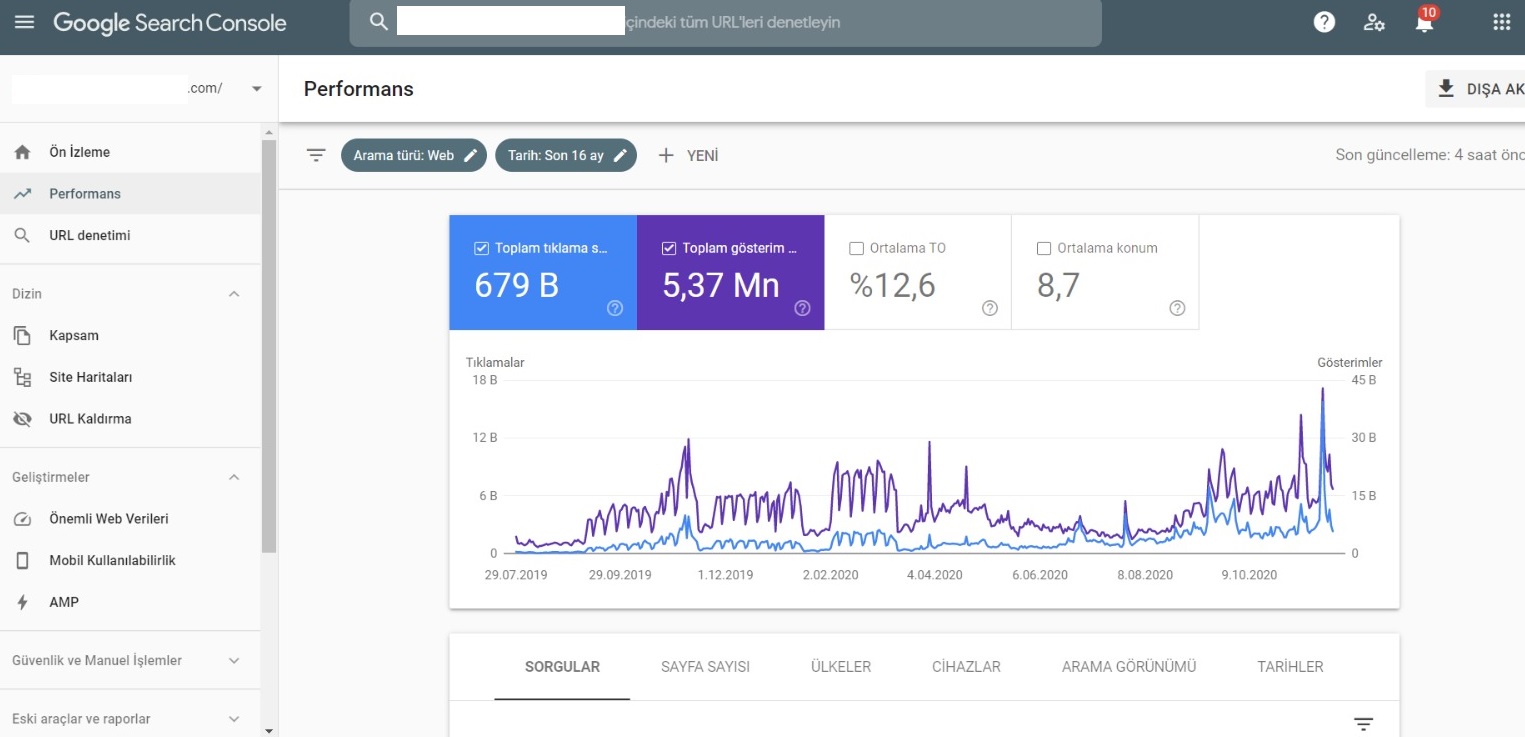The image size is (1525, 737).
Task: Open the Google apps grid icon
Action: tap(1501, 22)
